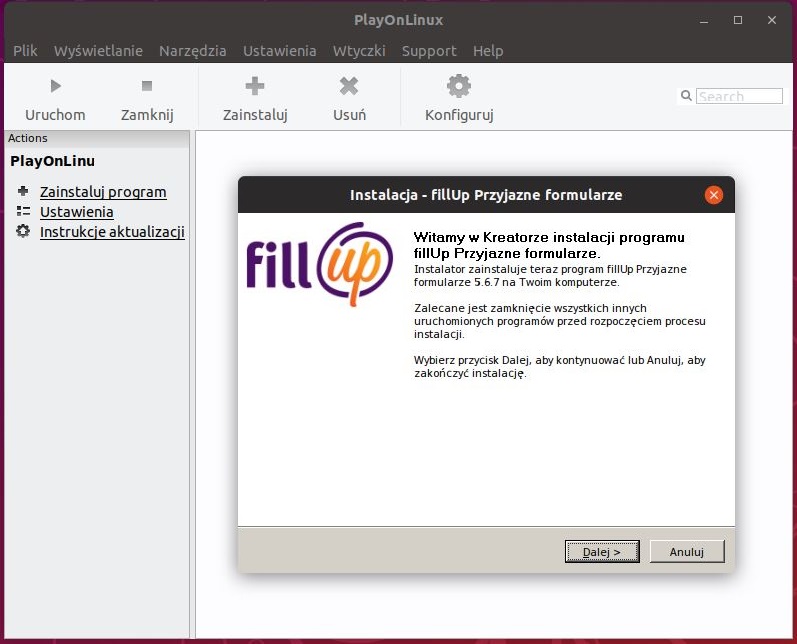Click the Konfiguruj toolbar label
This screenshot has height=644, width=797.
click(459, 115)
